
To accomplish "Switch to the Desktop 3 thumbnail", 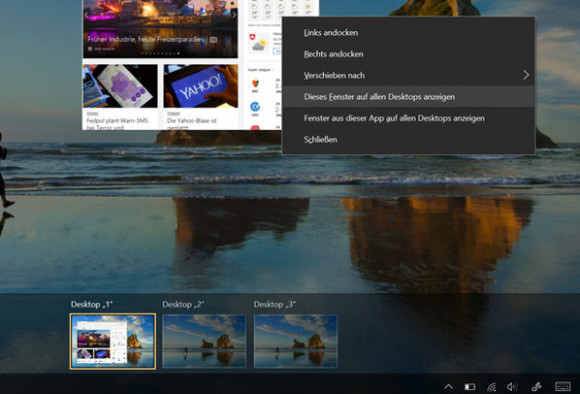I will [296, 341].
